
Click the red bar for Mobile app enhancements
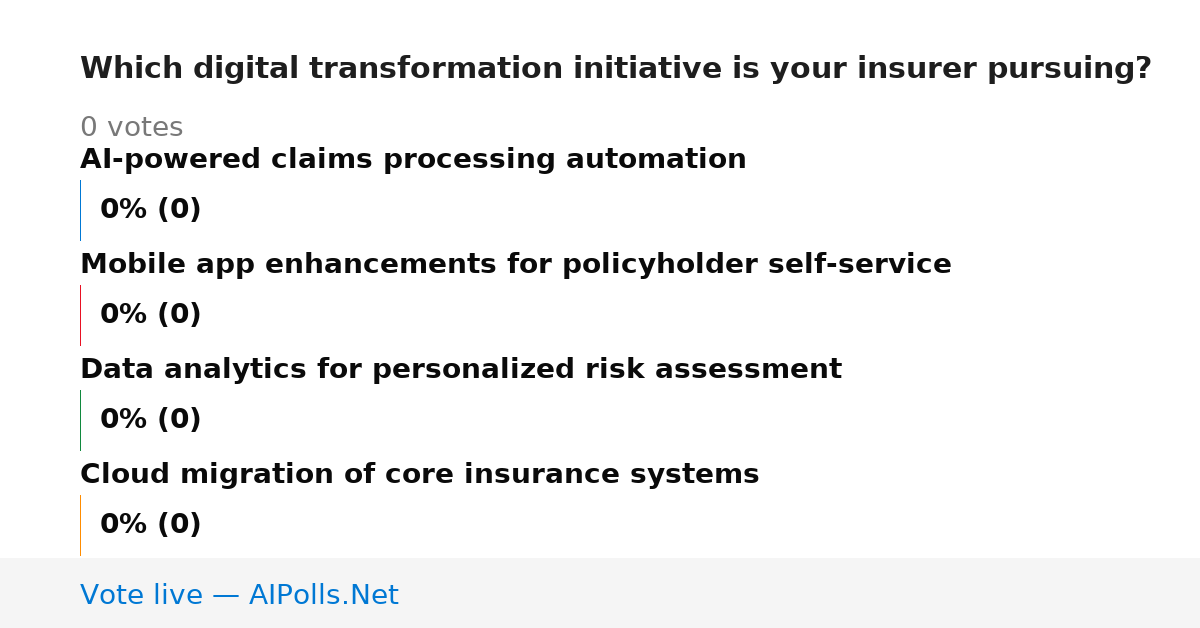coord(80,315)
